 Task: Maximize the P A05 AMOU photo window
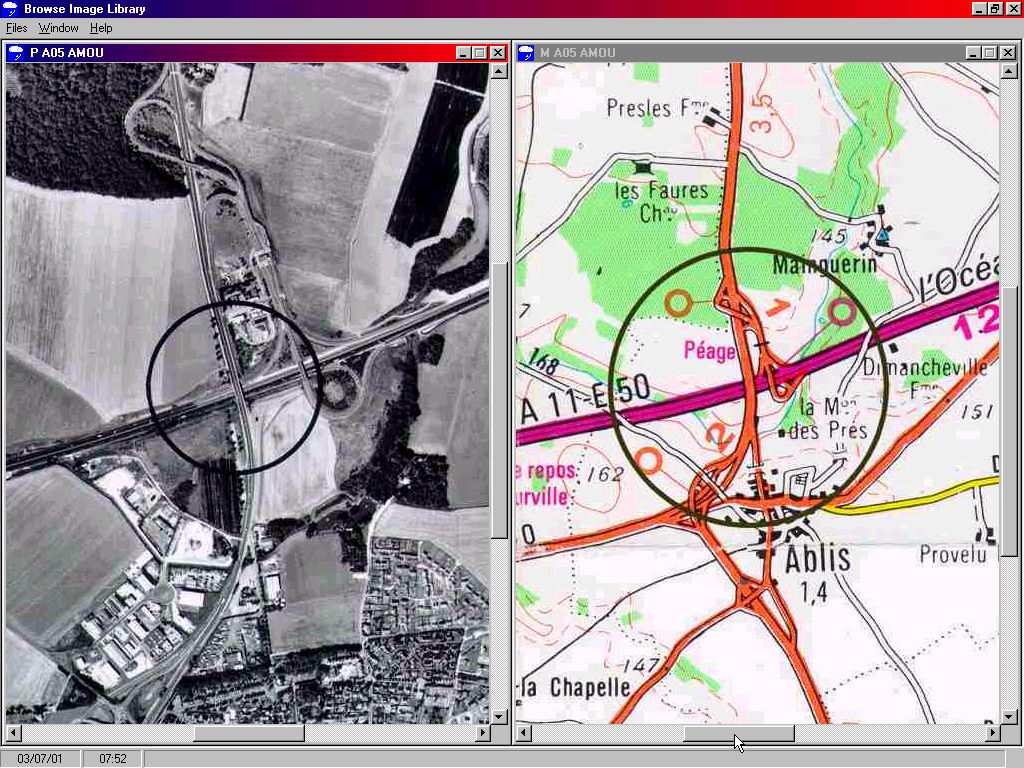(x=480, y=53)
